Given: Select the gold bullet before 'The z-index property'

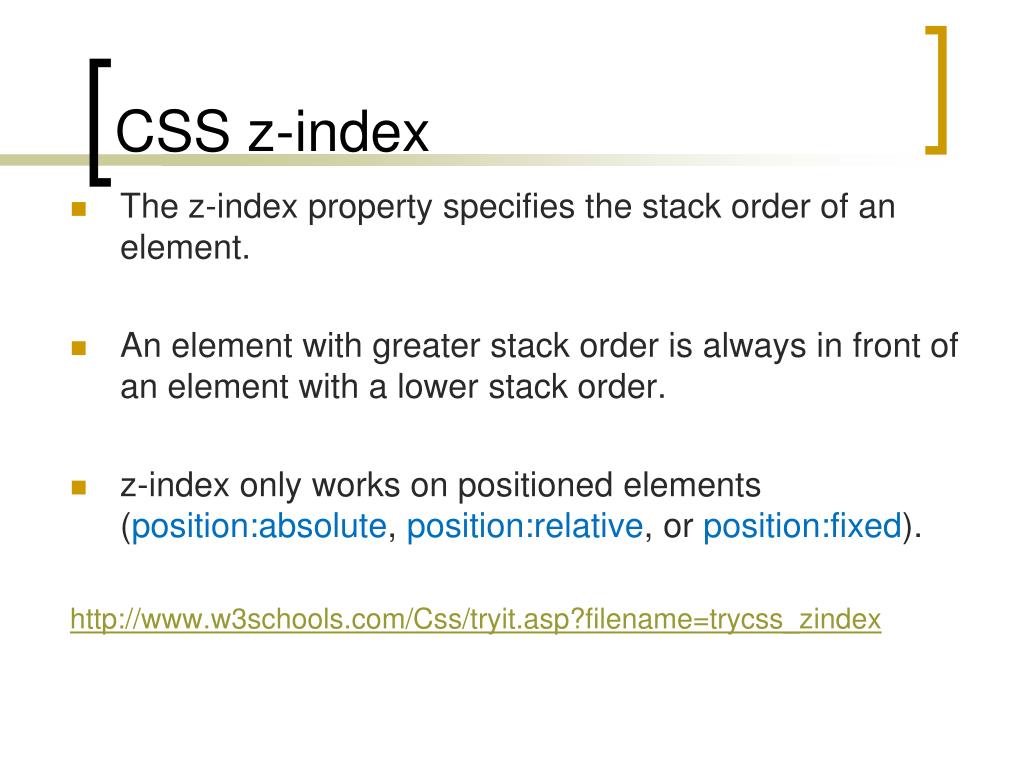Looking at the screenshot, I should pyautogui.click(x=79, y=209).
